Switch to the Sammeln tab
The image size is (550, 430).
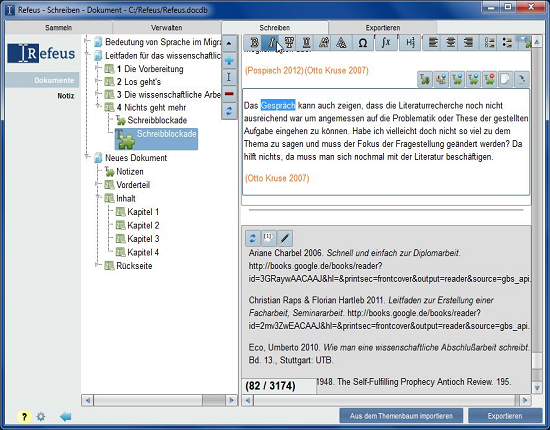coord(58,28)
